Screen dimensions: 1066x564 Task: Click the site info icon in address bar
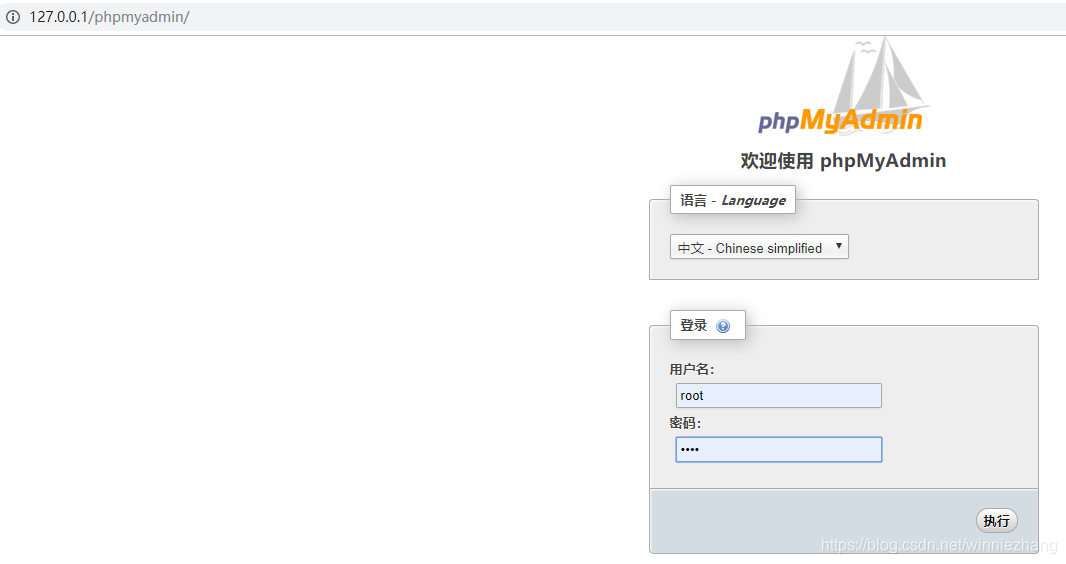pos(13,17)
